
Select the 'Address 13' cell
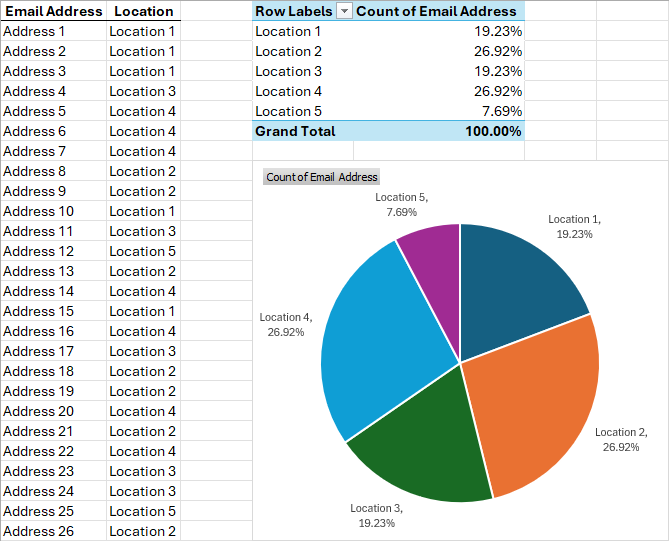pyautogui.click(x=53, y=271)
